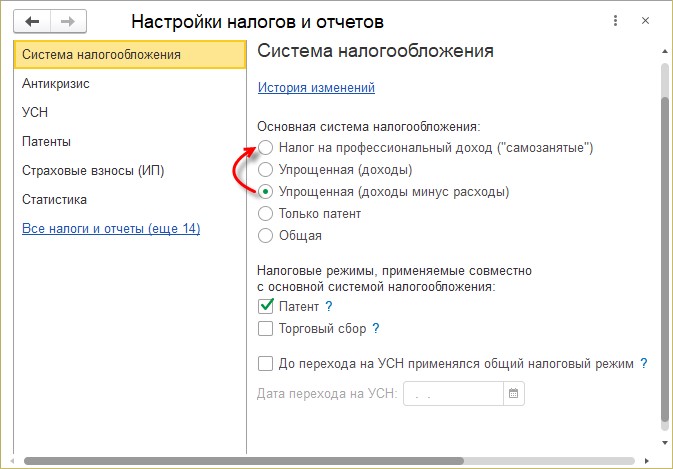The height and width of the screenshot is (469, 673).
Task: Open the Патенты section
Action: (x=130, y=142)
